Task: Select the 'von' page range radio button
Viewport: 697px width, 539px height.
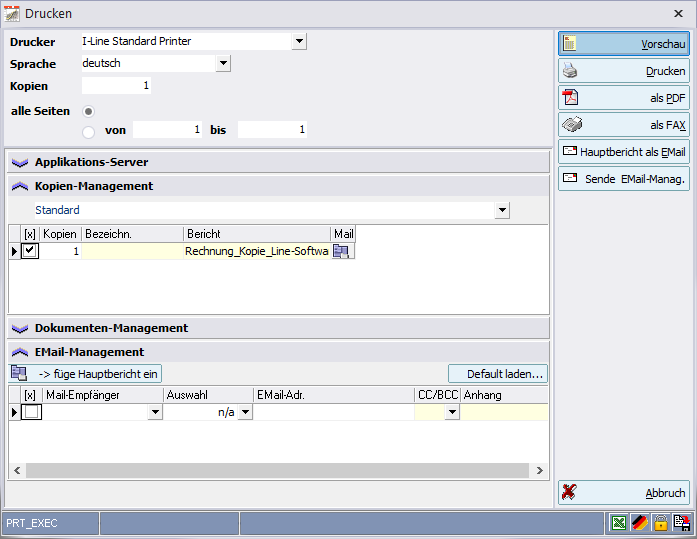Action: point(89,131)
